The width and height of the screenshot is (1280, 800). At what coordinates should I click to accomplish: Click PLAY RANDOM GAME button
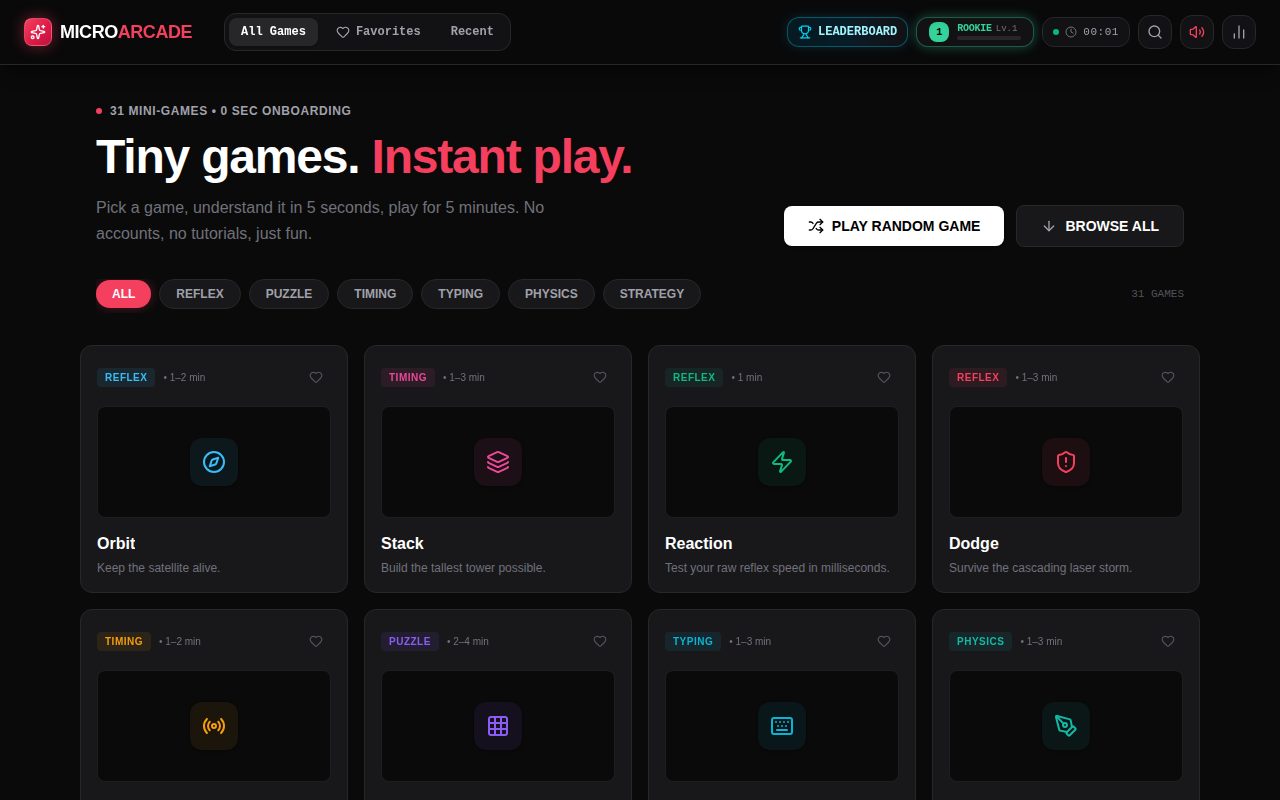point(894,226)
